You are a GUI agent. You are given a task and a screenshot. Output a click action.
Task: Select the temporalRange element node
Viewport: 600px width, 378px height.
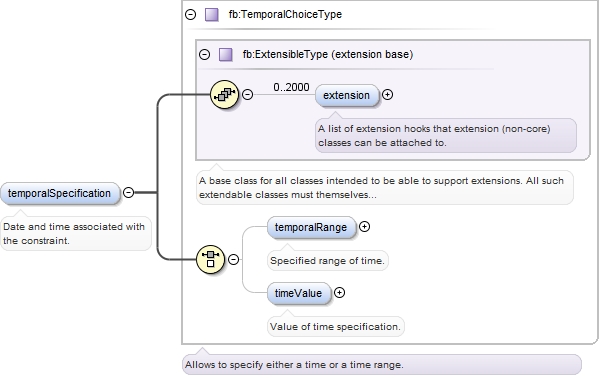pyautogui.click(x=311, y=227)
